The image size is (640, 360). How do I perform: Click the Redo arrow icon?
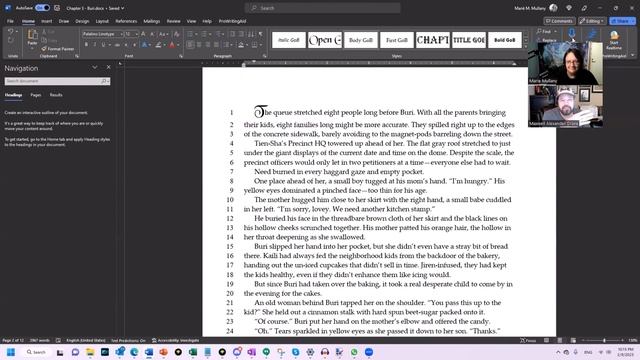pos(11,40)
